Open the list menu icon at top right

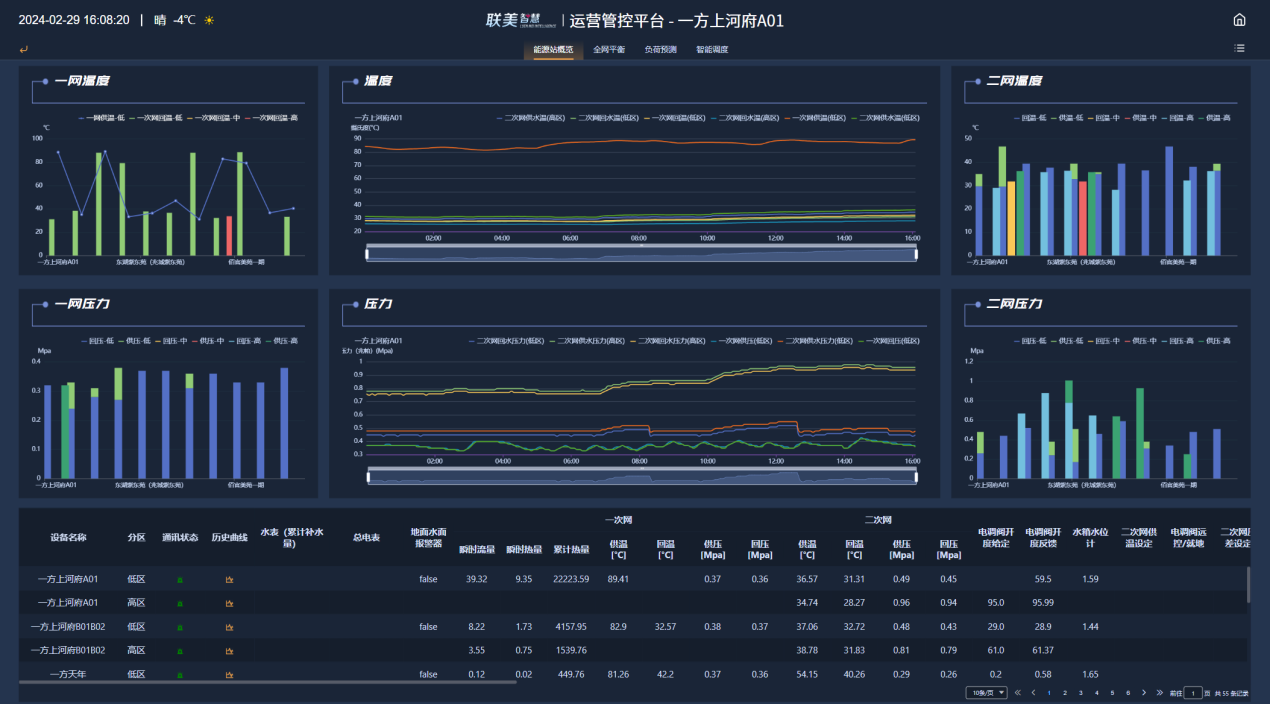pyautogui.click(x=1239, y=48)
